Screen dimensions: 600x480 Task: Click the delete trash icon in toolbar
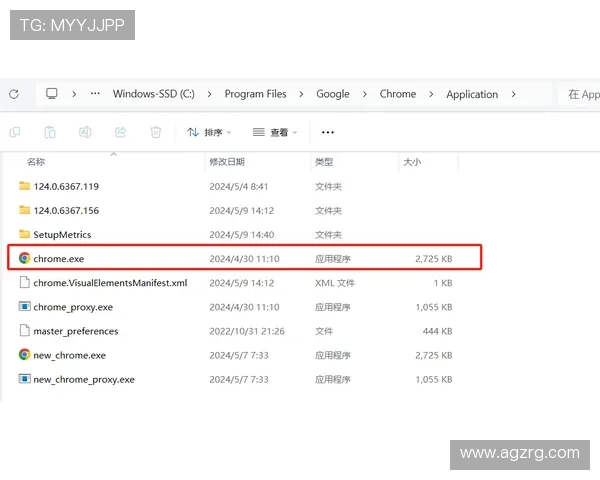pyautogui.click(x=156, y=132)
